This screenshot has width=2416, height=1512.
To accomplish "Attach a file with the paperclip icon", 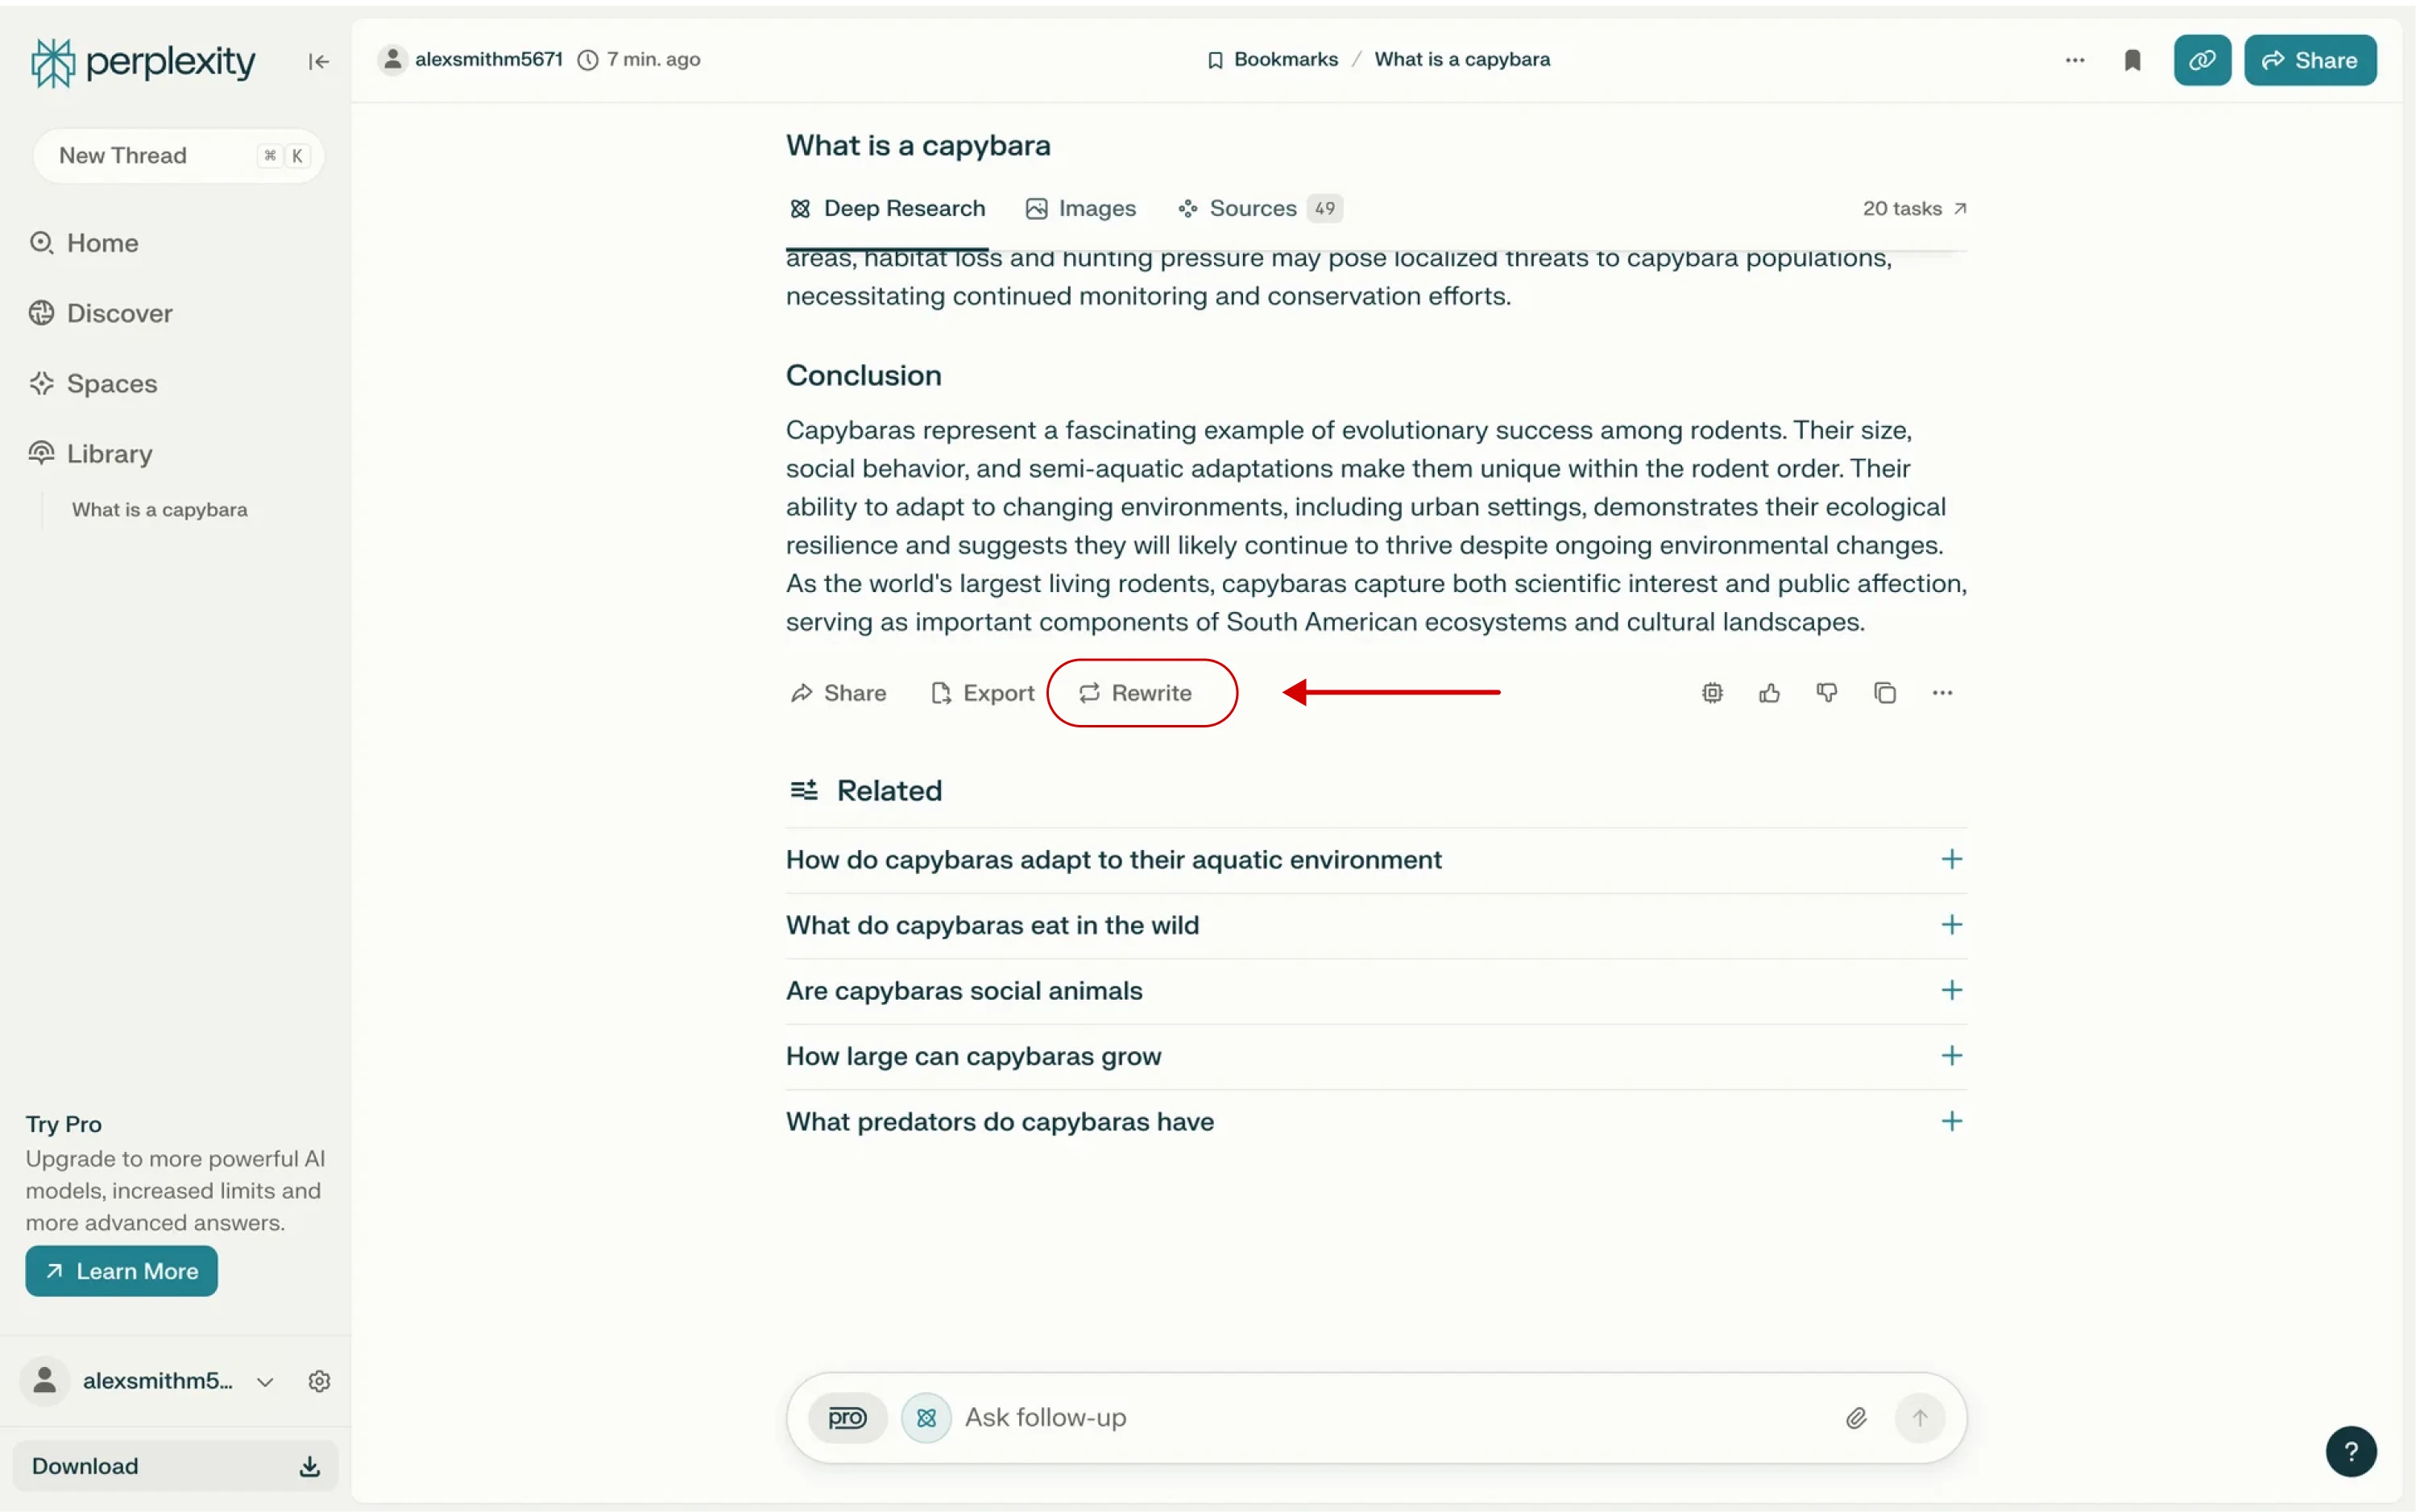I will click(x=1856, y=1417).
